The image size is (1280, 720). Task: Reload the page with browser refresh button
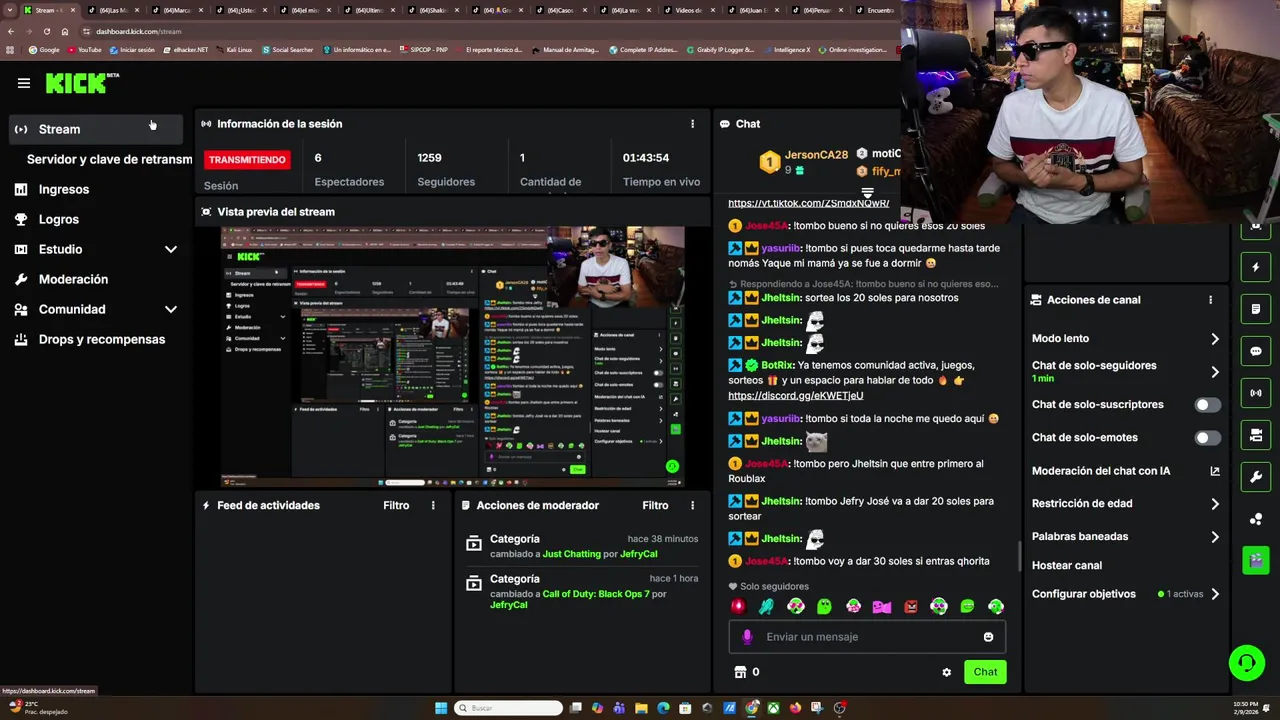coord(46,31)
